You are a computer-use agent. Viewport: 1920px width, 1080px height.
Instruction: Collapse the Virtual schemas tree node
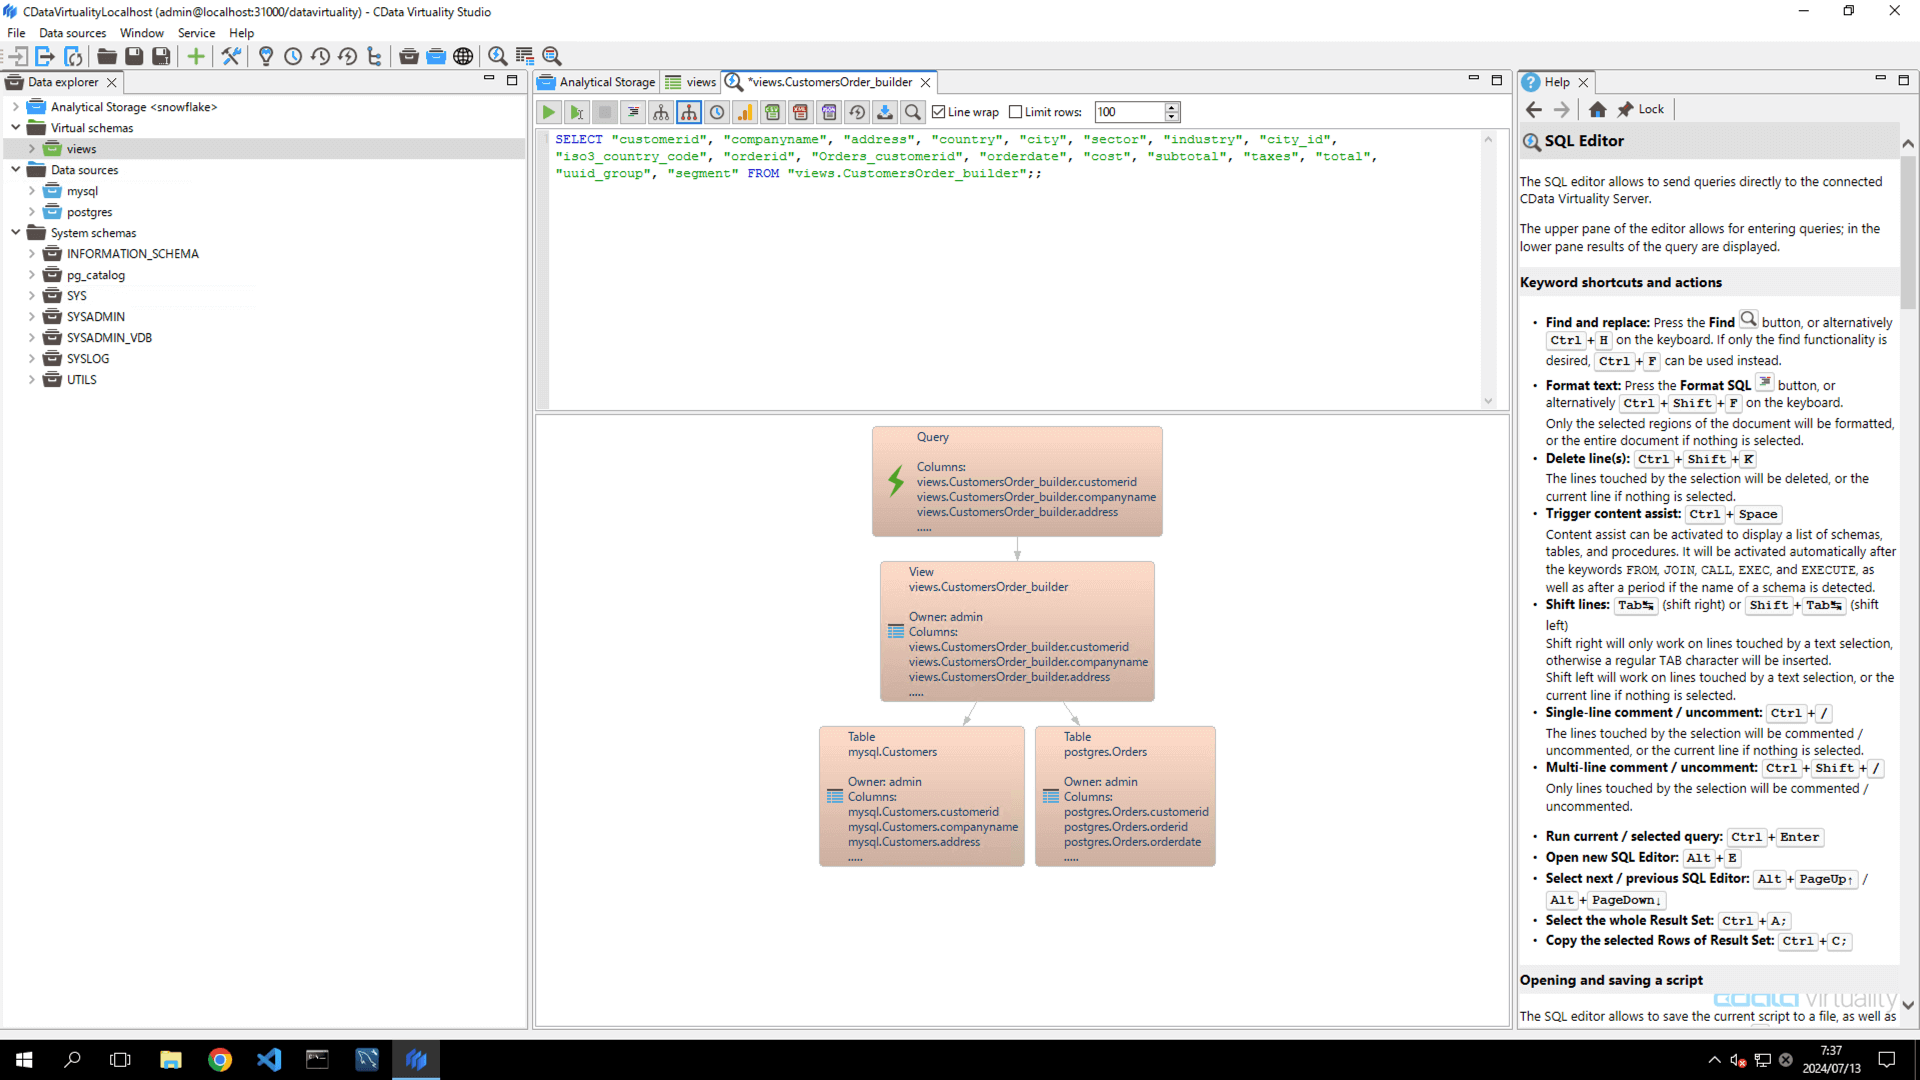click(16, 127)
